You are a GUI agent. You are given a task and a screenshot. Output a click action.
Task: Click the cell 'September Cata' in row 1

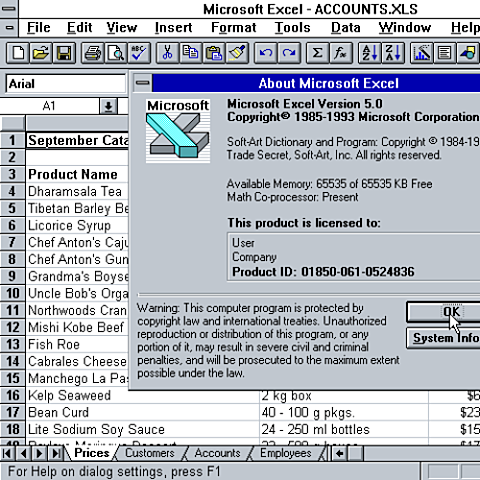coord(77,140)
